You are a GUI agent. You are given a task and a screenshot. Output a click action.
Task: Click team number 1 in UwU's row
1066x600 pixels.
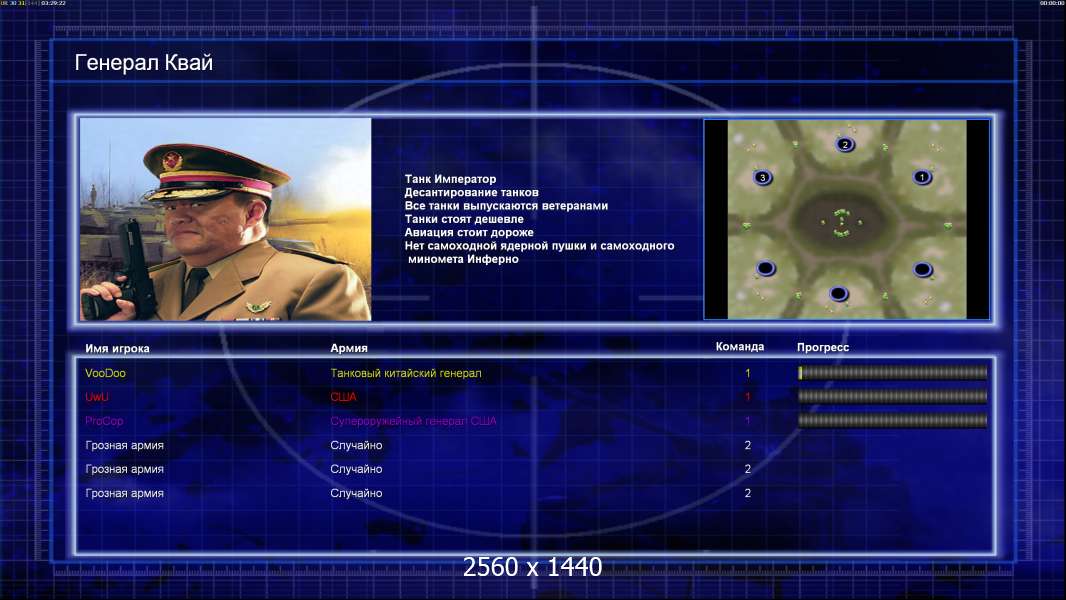(x=747, y=397)
